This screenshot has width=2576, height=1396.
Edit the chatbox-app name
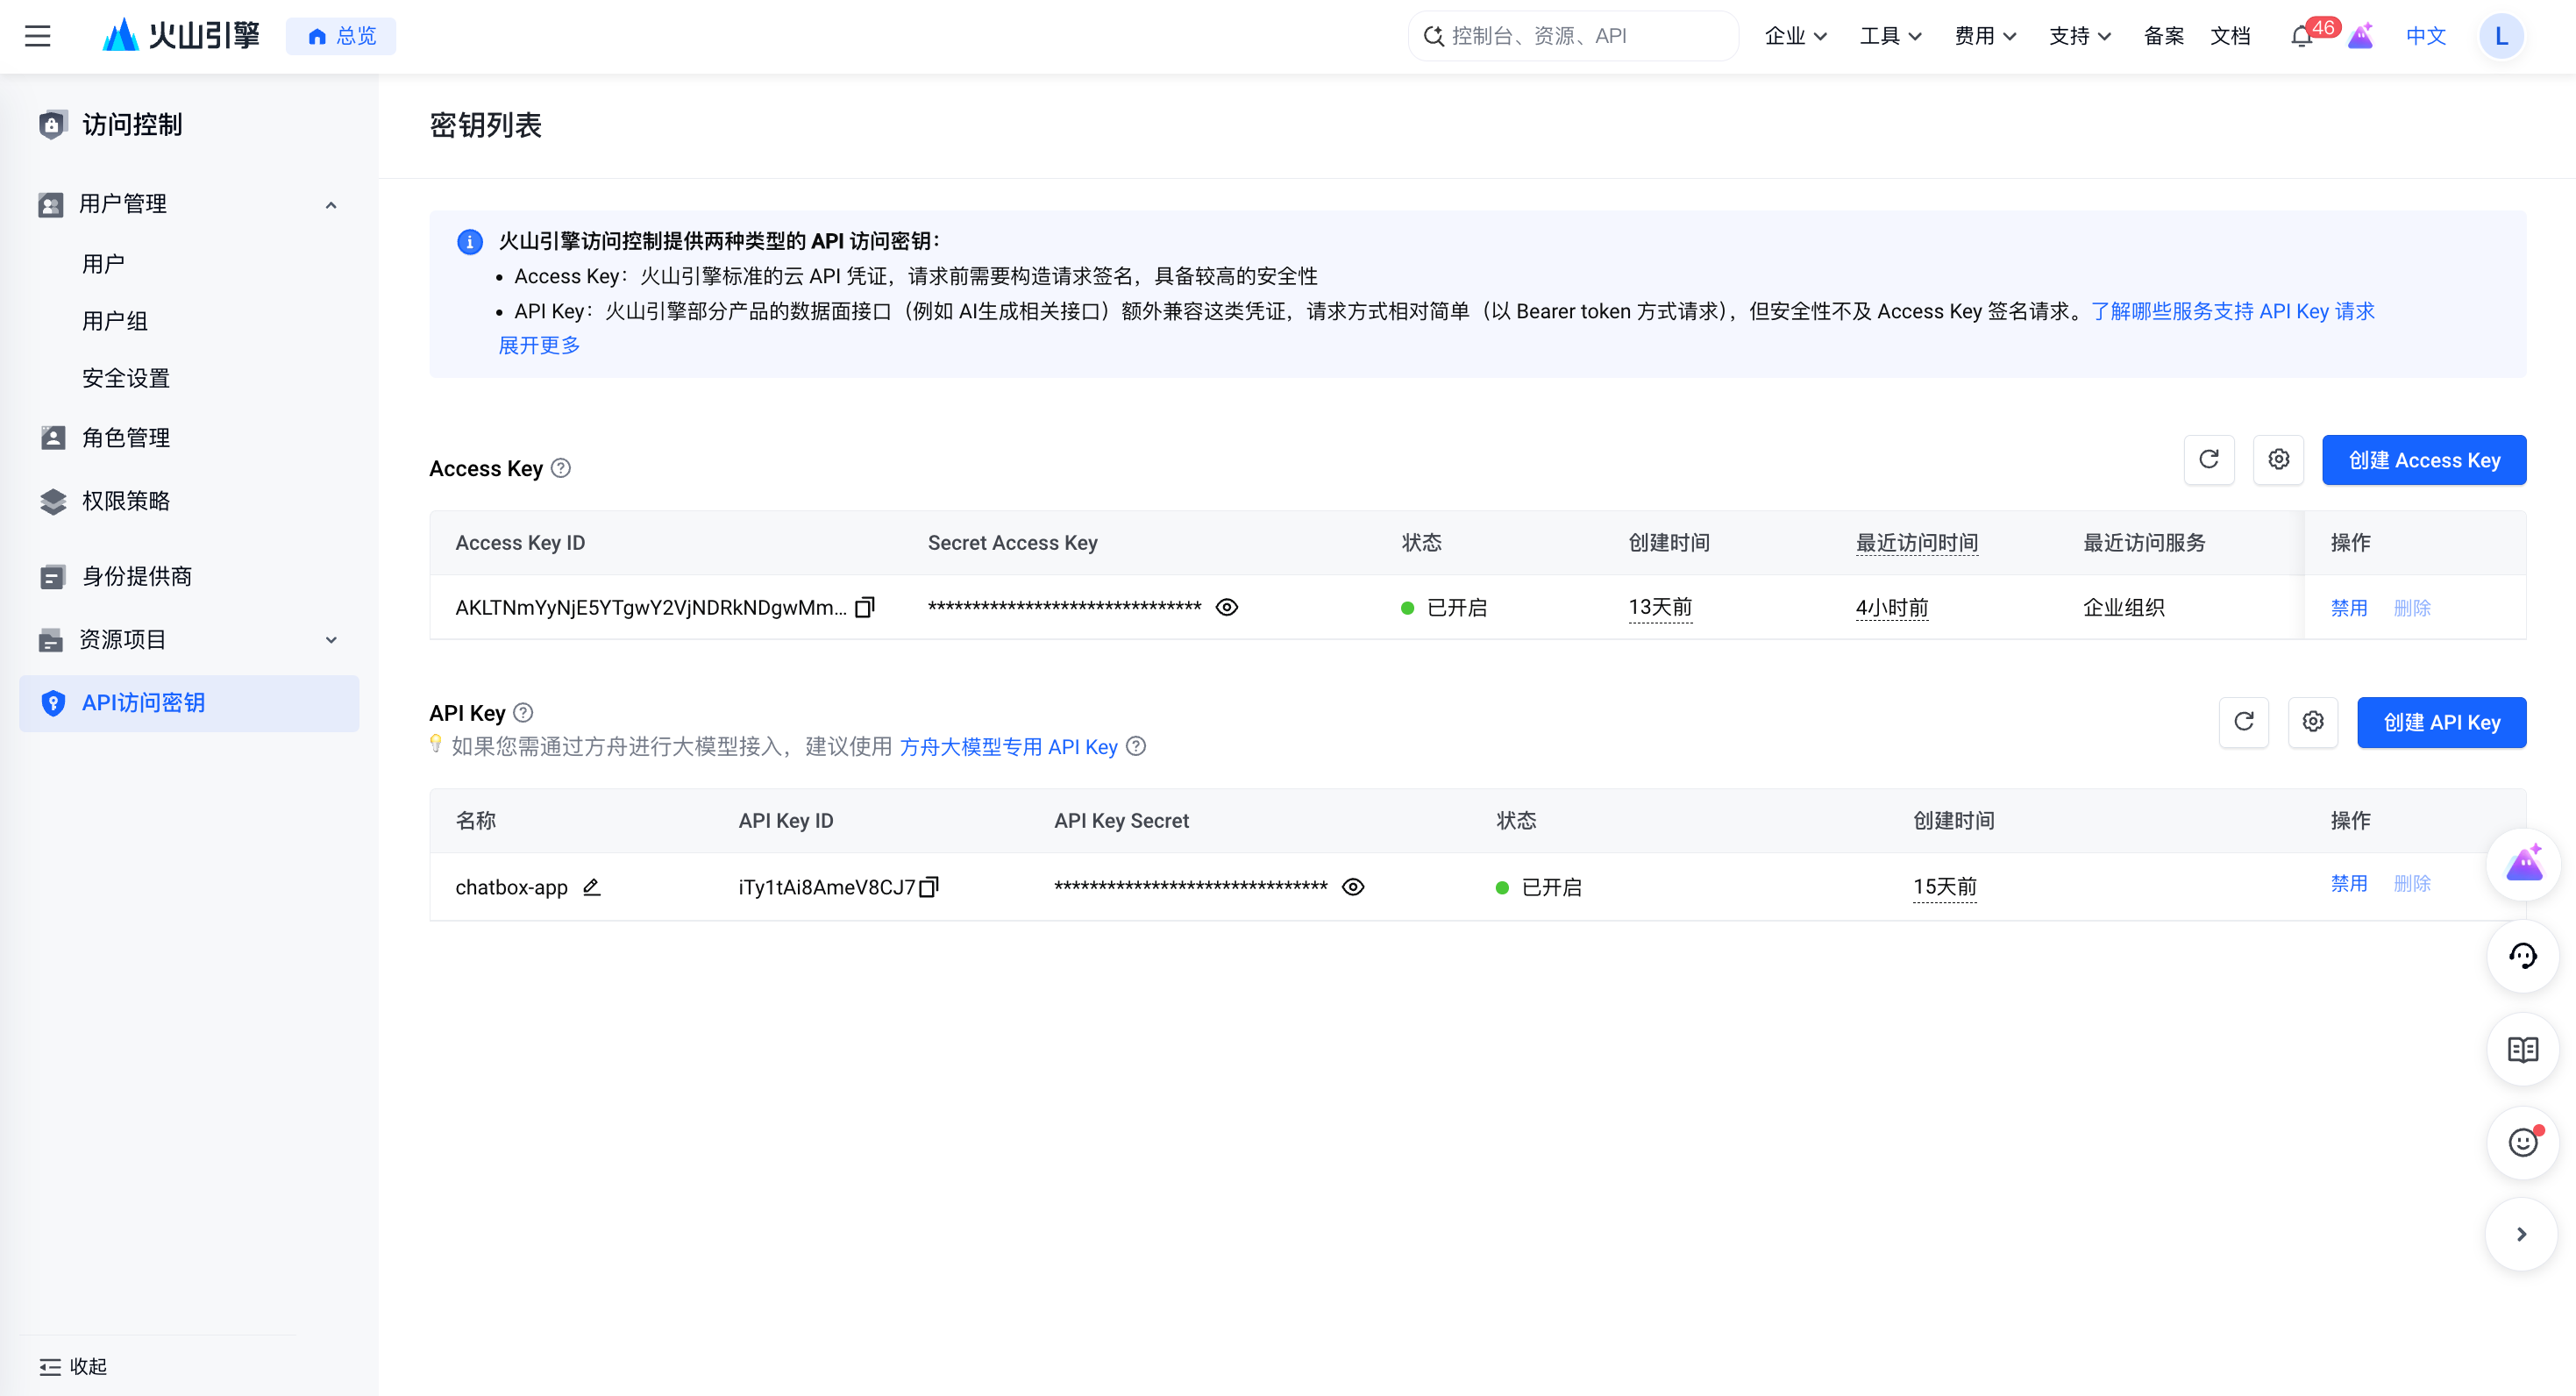coord(592,887)
